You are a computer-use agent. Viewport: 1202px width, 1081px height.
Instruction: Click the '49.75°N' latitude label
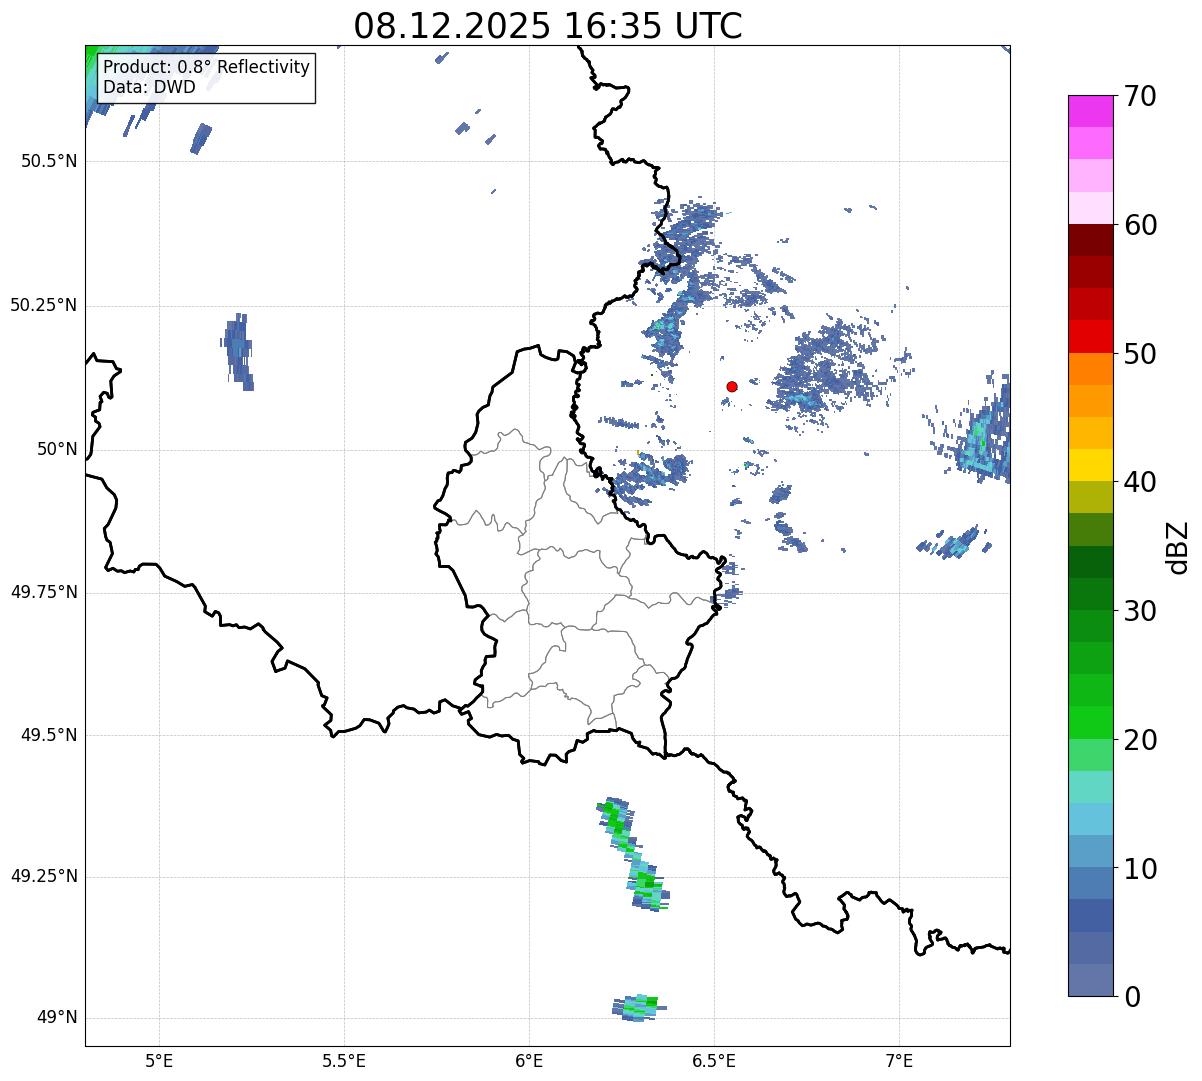(x=43, y=592)
